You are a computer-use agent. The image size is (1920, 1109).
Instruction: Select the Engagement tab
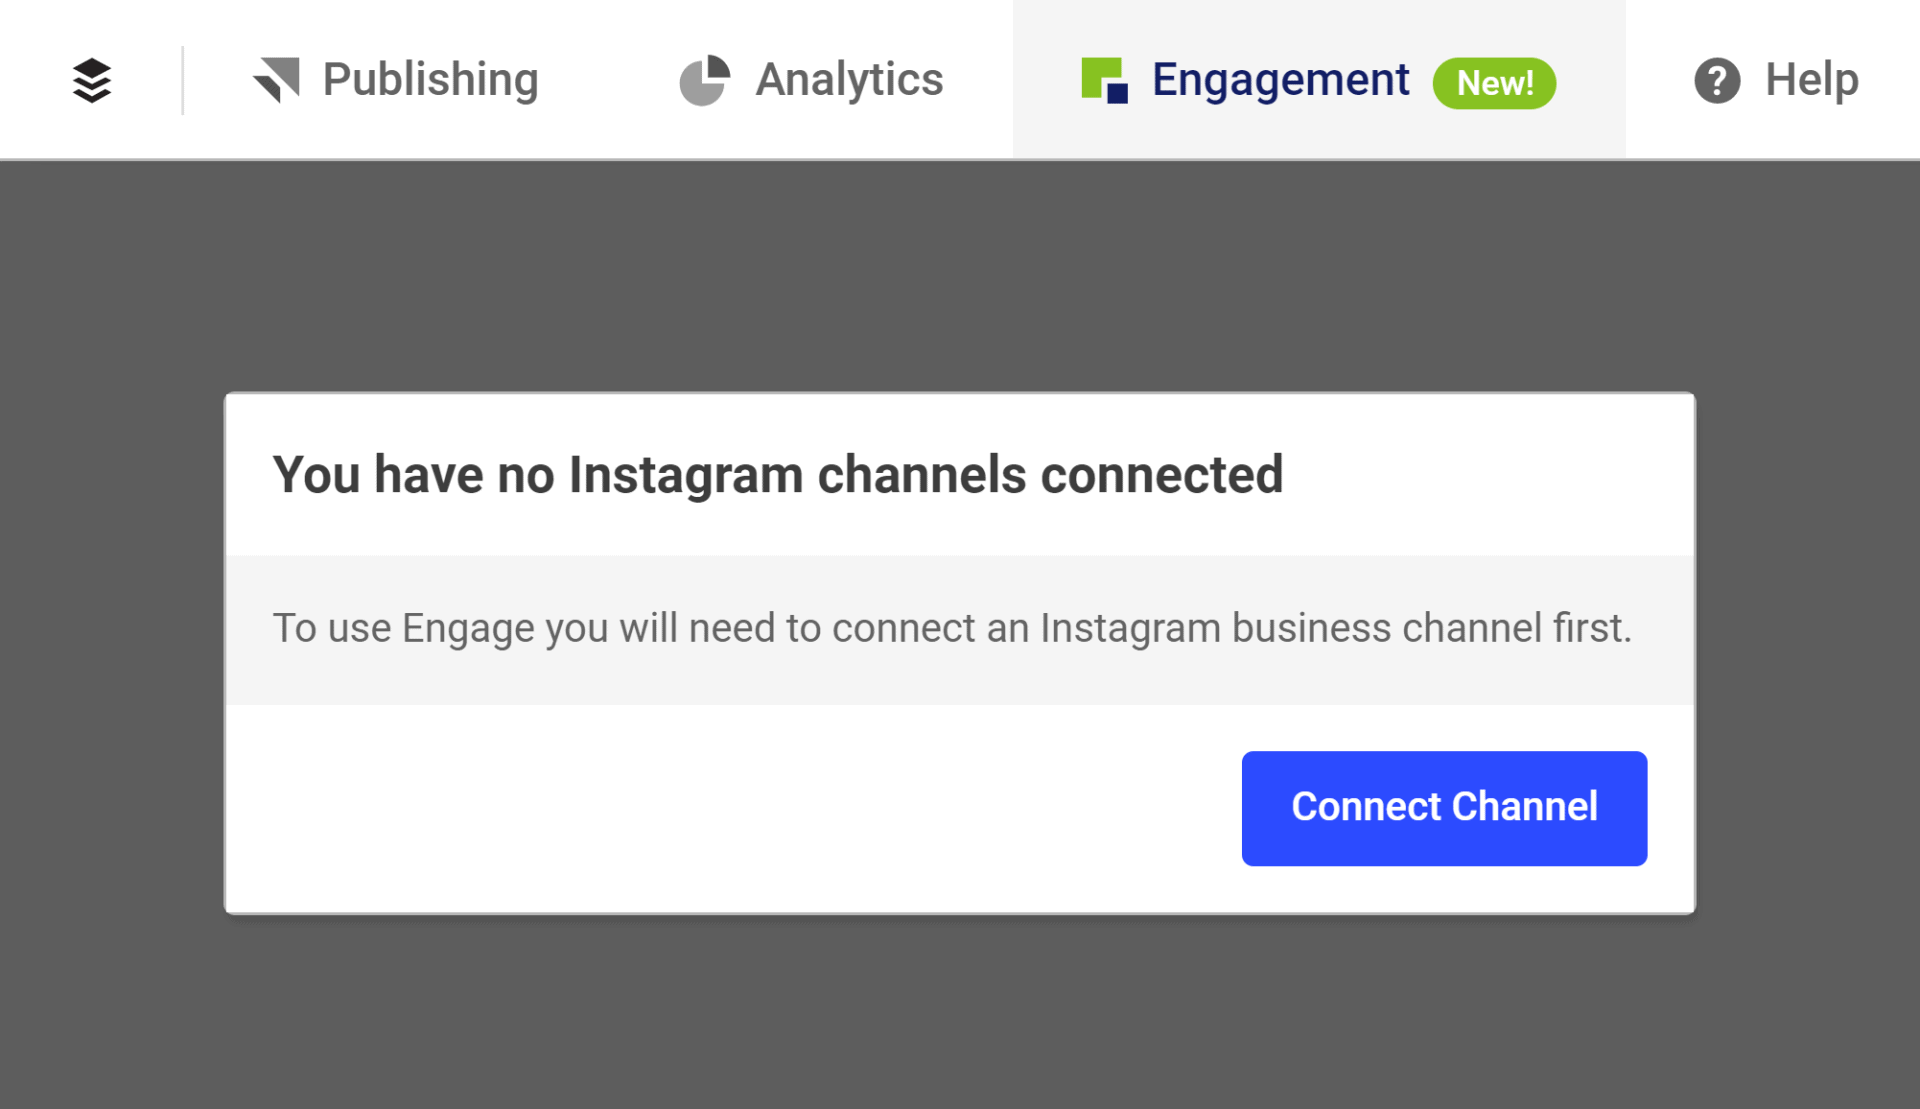[x=1281, y=78]
